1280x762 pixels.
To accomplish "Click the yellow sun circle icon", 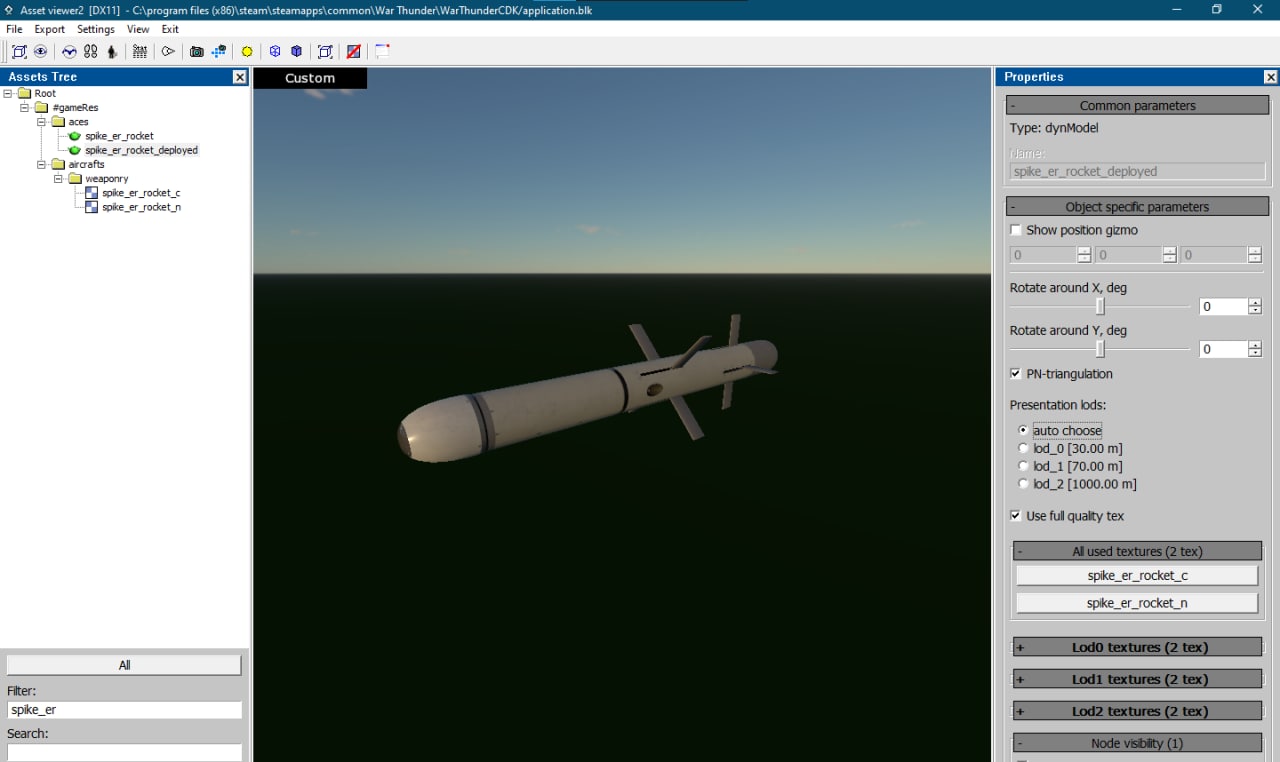I will click(x=247, y=51).
